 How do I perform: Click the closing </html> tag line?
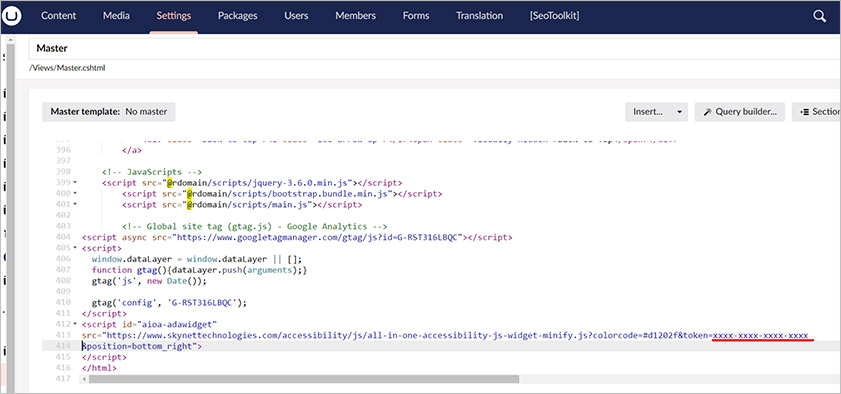coord(99,368)
